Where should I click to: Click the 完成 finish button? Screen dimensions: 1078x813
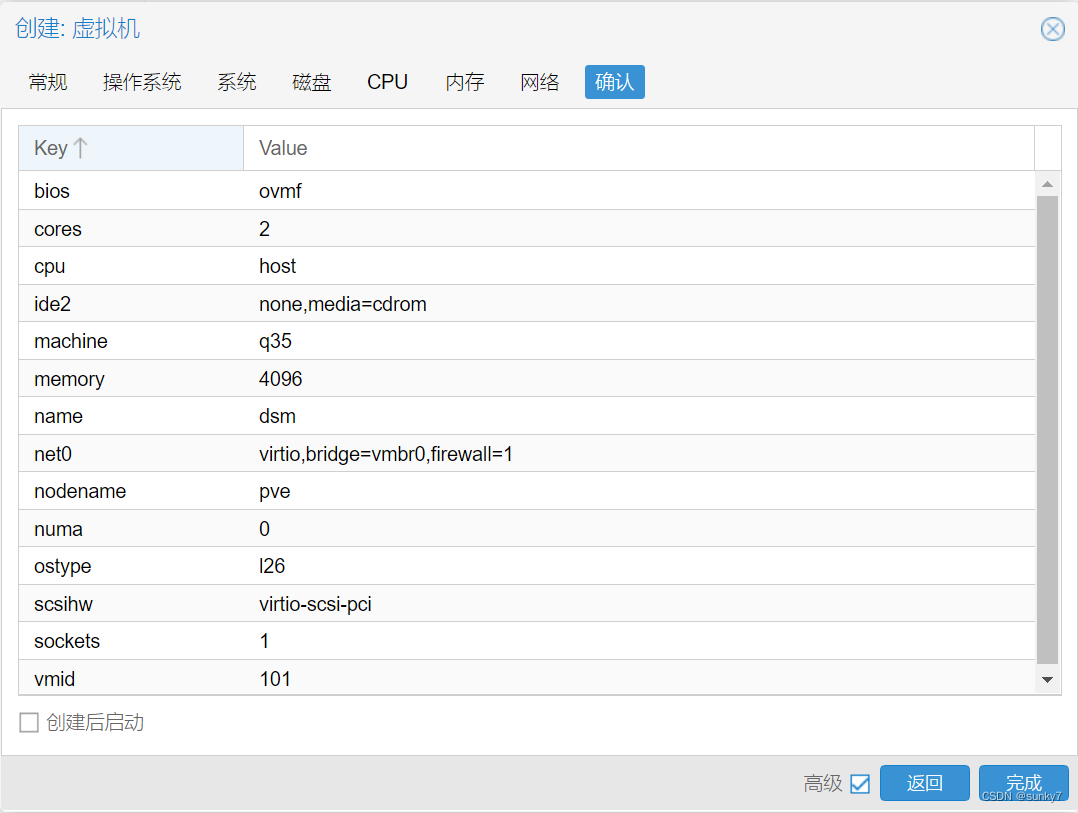1024,783
